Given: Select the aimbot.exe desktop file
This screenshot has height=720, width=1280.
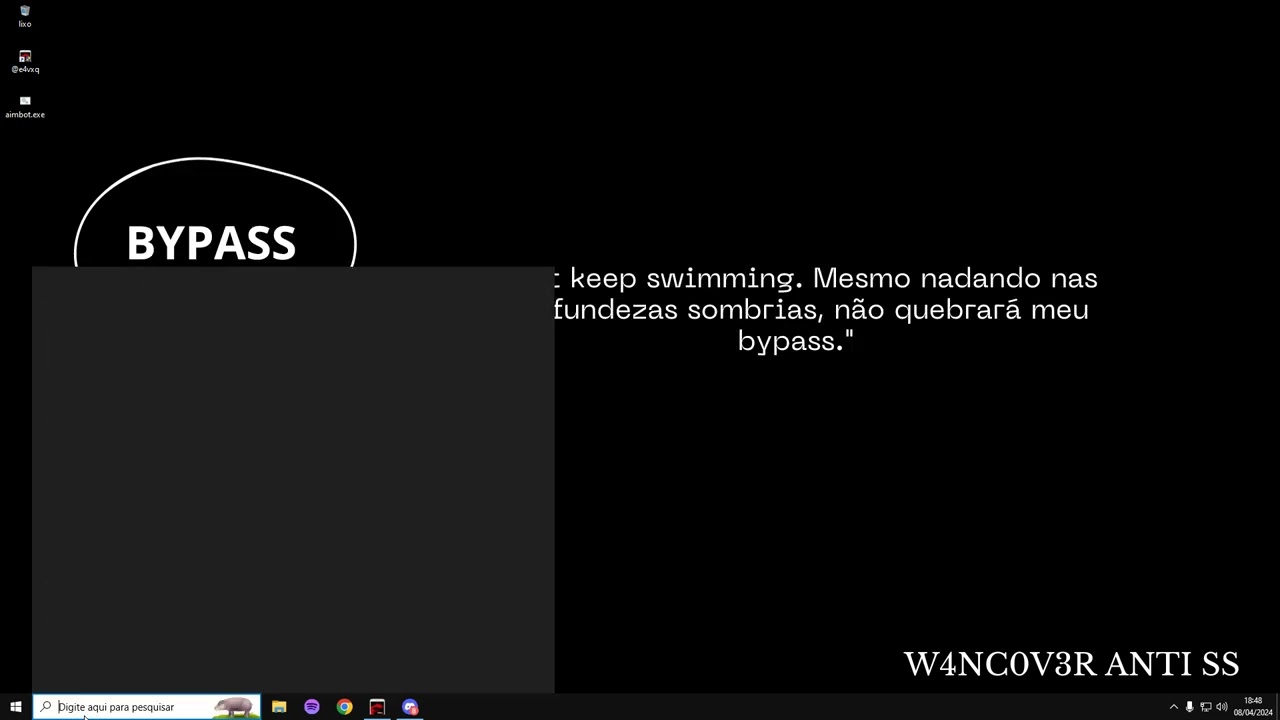Looking at the screenshot, I should pos(25,107).
